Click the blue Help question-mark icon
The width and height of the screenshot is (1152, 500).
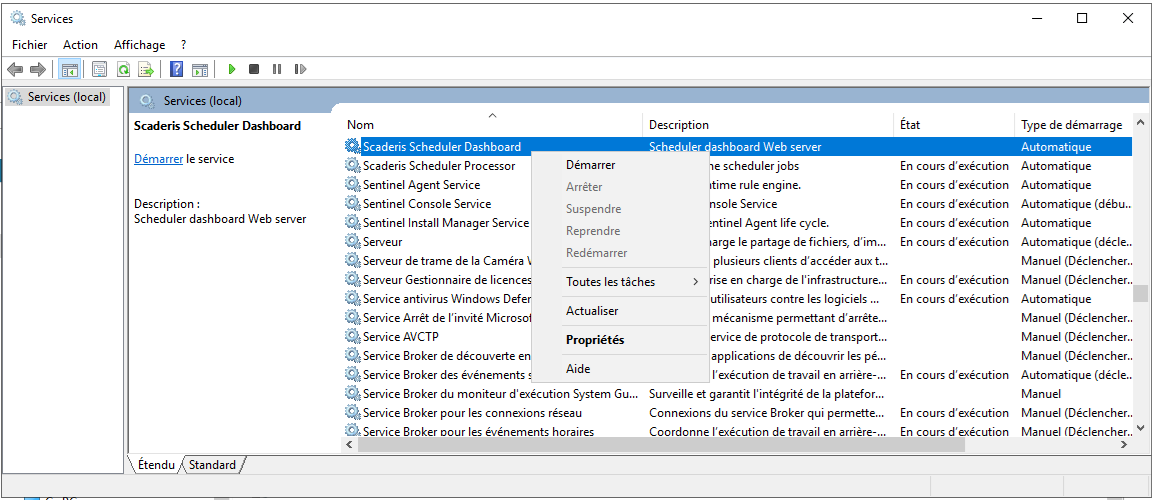tap(176, 69)
